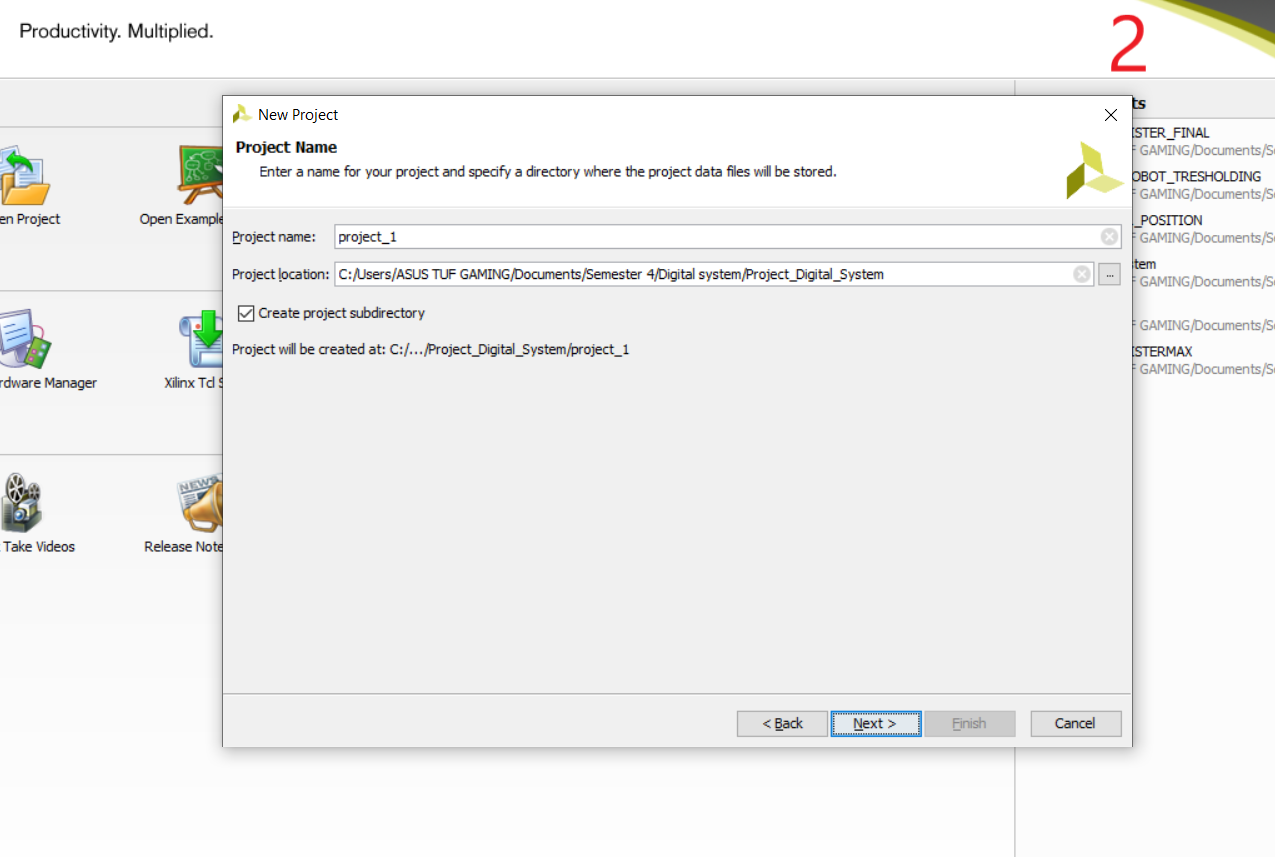Clear the project location field icon
The width and height of the screenshot is (1275, 857).
1082,274
